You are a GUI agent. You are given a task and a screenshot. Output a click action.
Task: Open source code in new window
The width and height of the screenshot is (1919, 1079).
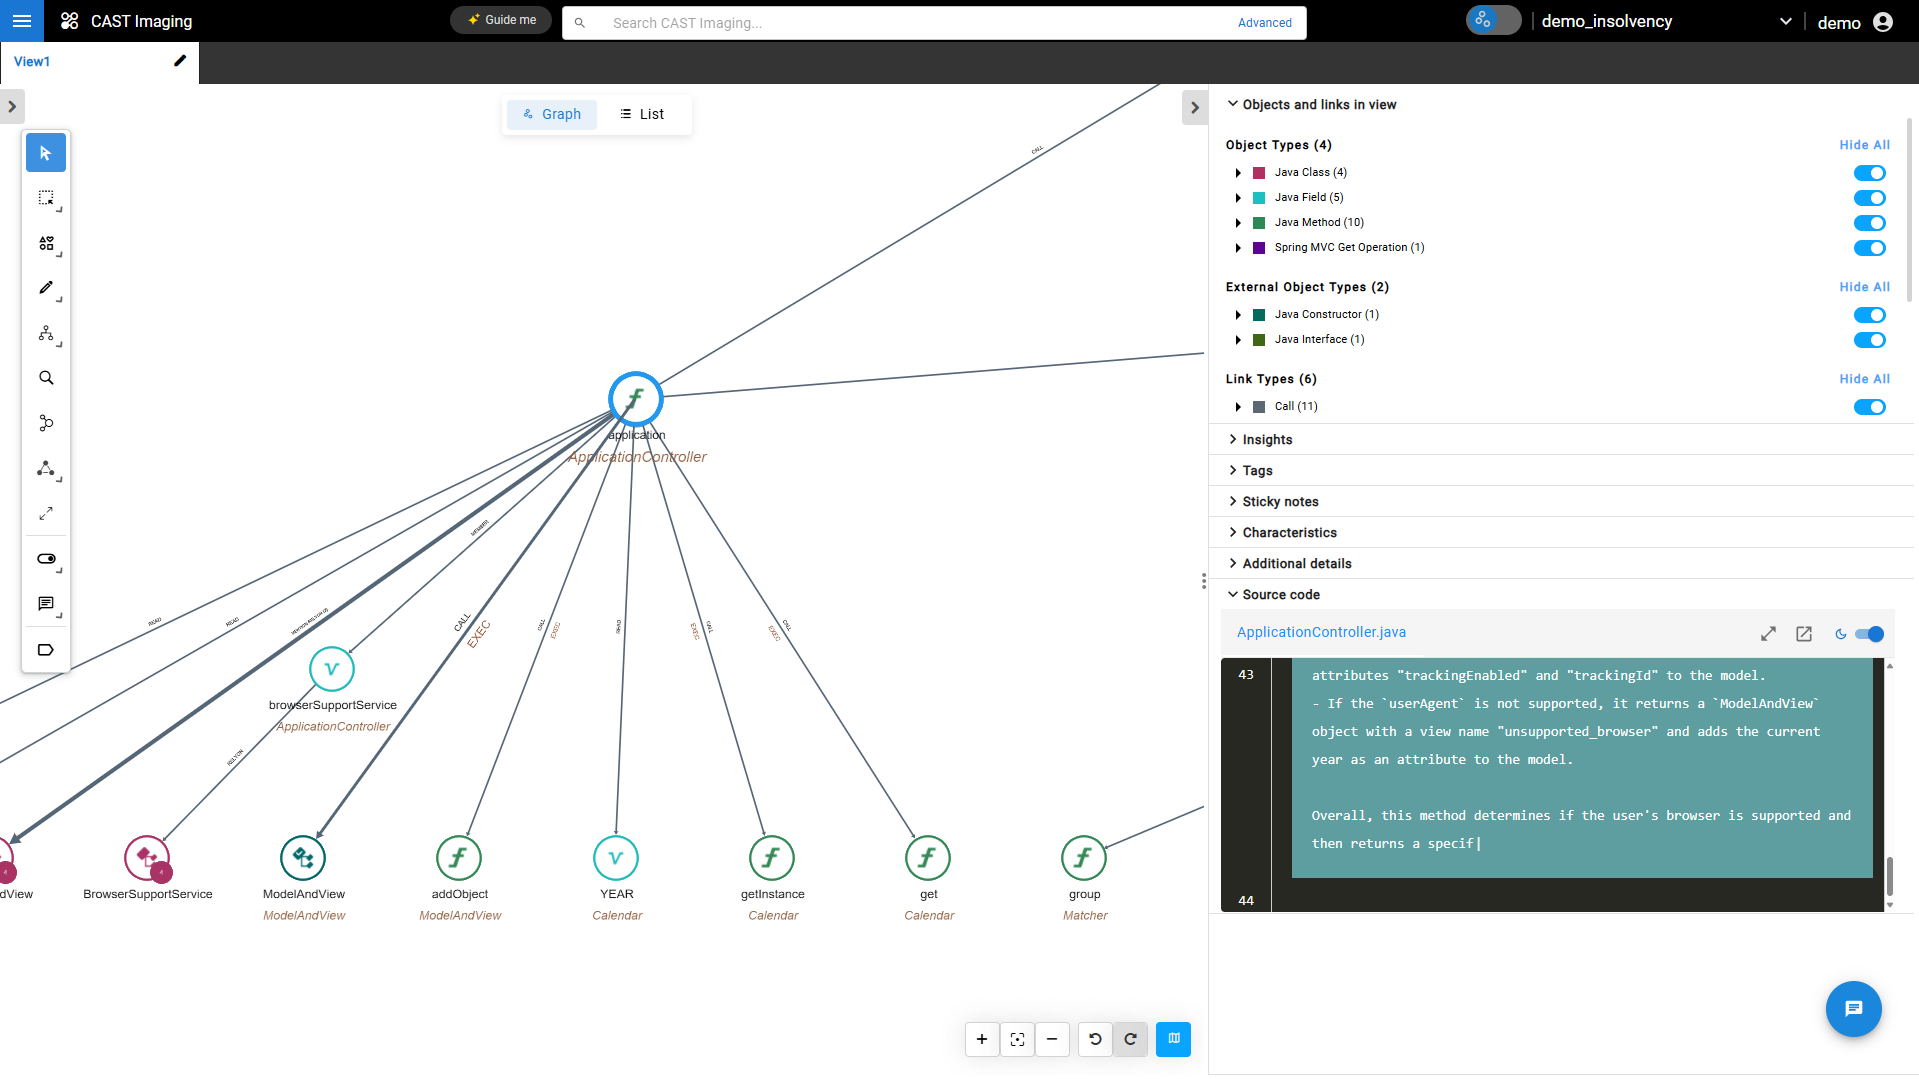(1803, 634)
